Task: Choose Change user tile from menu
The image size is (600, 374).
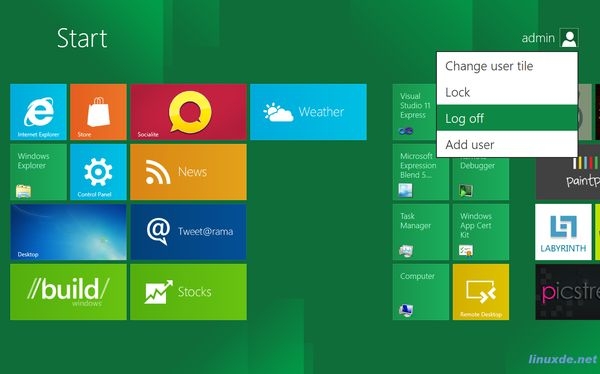Action: click(507, 66)
